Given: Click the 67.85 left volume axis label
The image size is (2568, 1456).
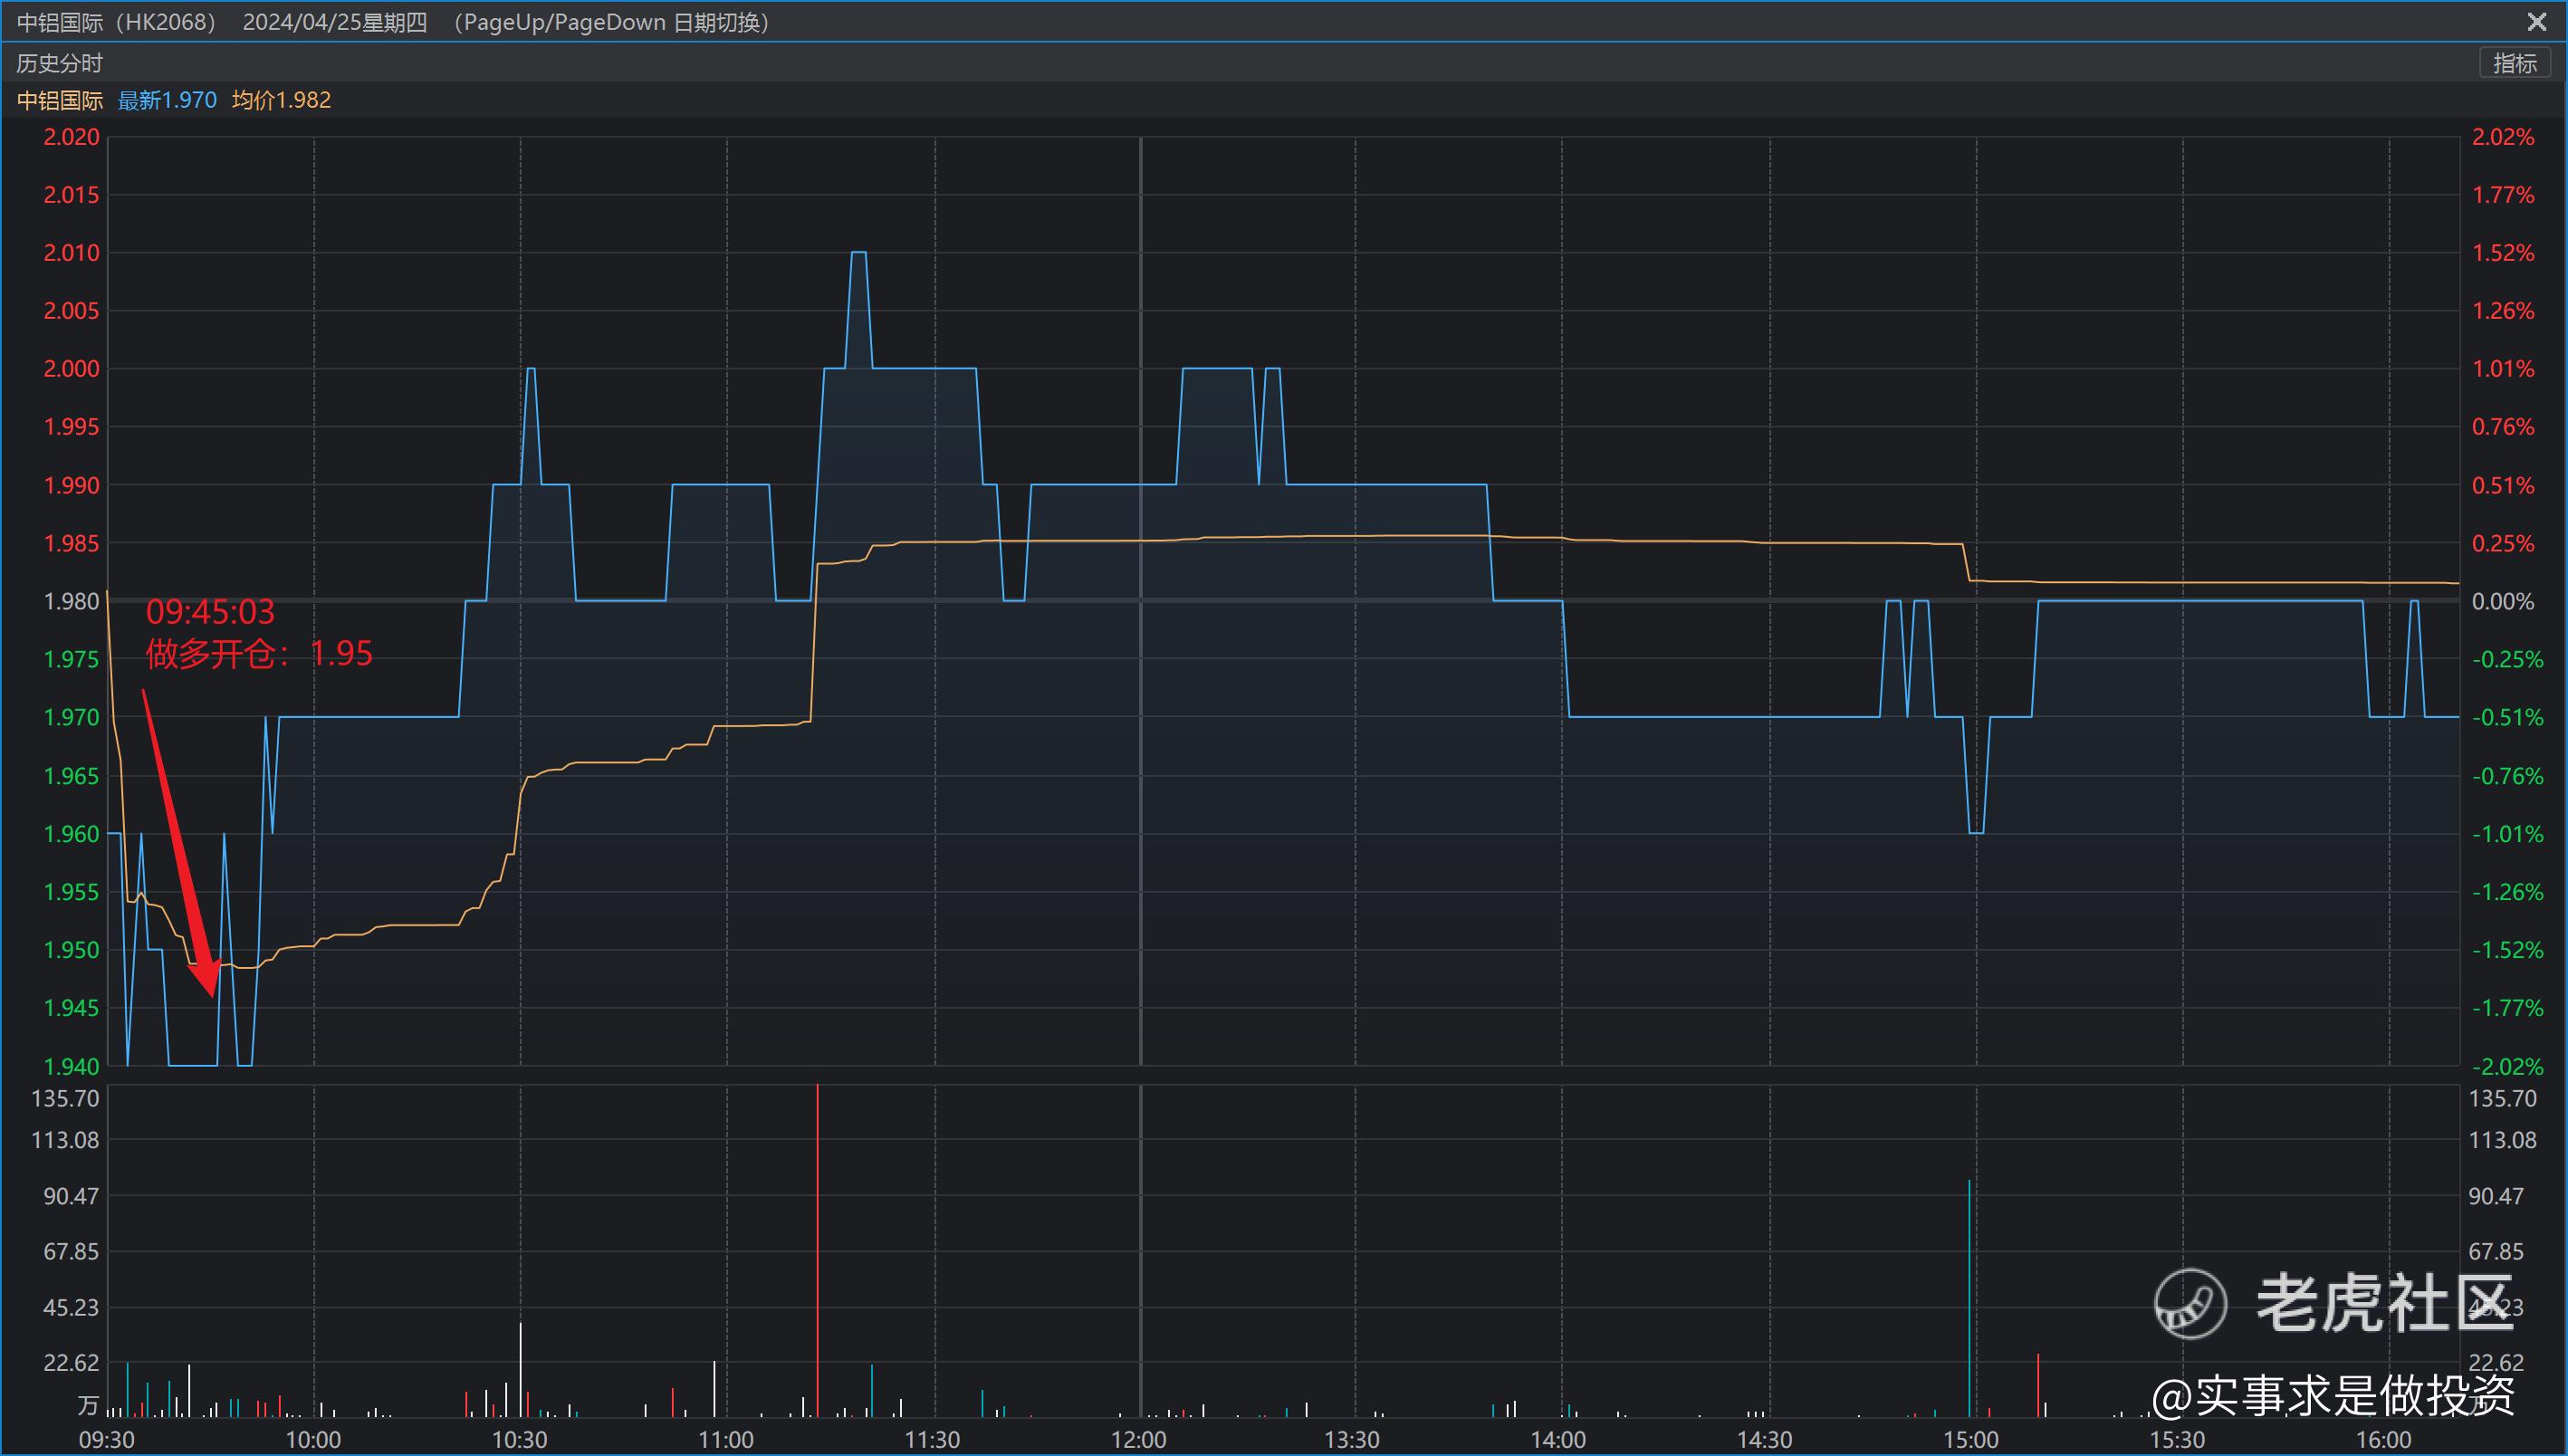Looking at the screenshot, I should (x=71, y=1252).
